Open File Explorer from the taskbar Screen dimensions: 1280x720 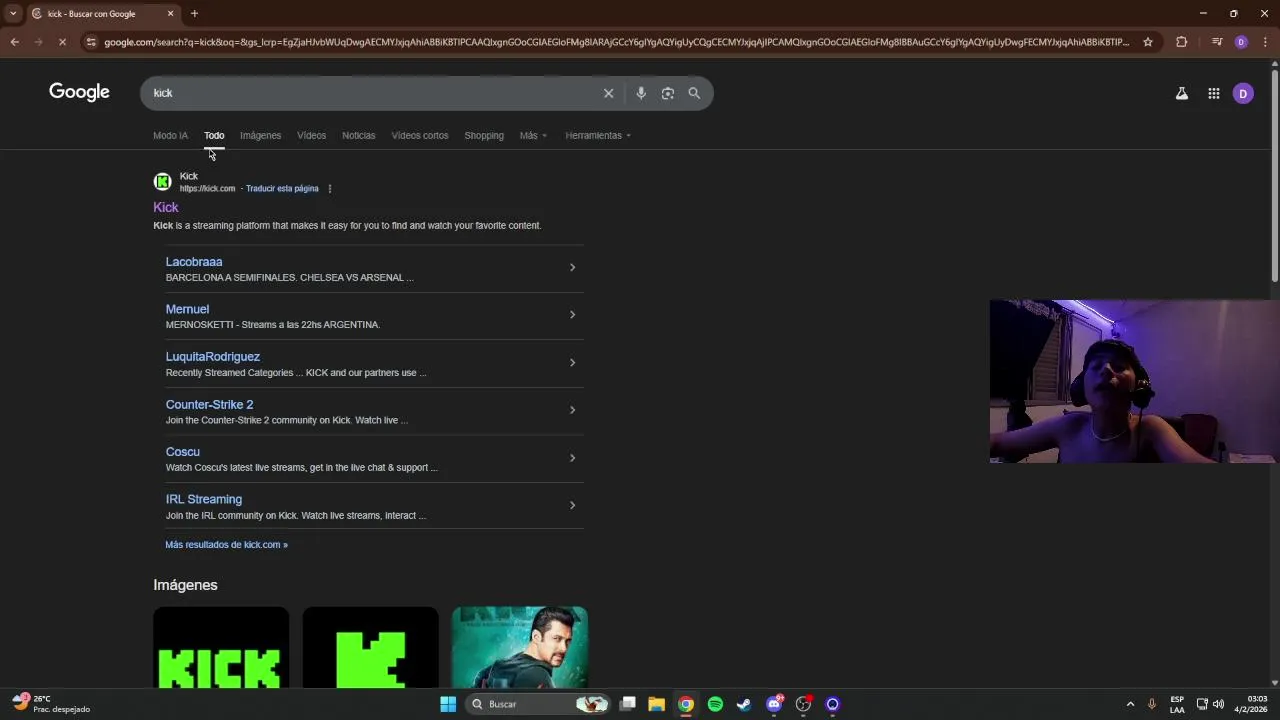point(656,704)
